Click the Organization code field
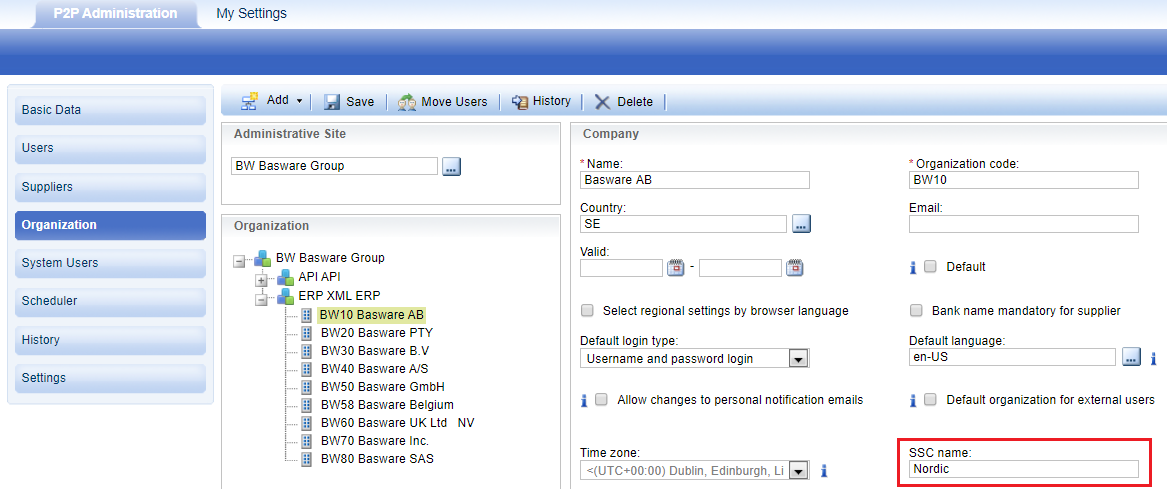 click(1024, 180)
